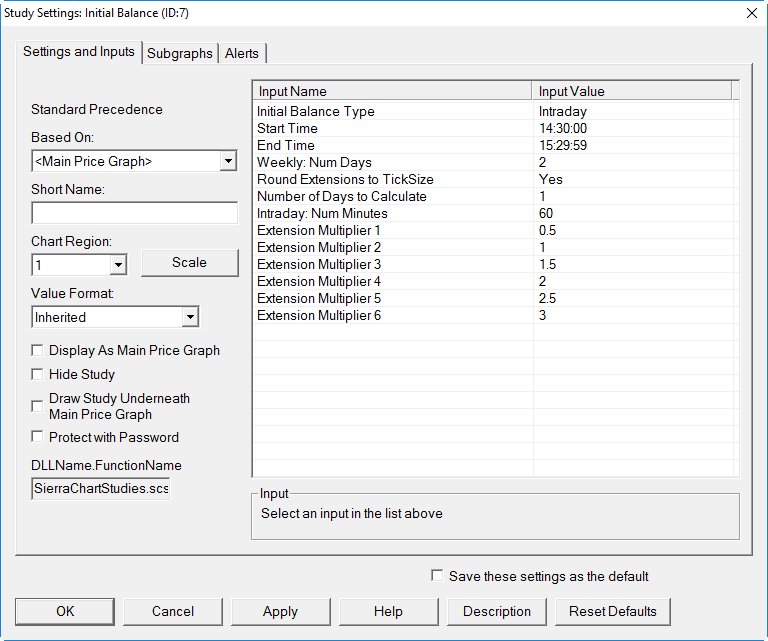
Task: Select Round Extensions to TickSize row
Action: 494,179
